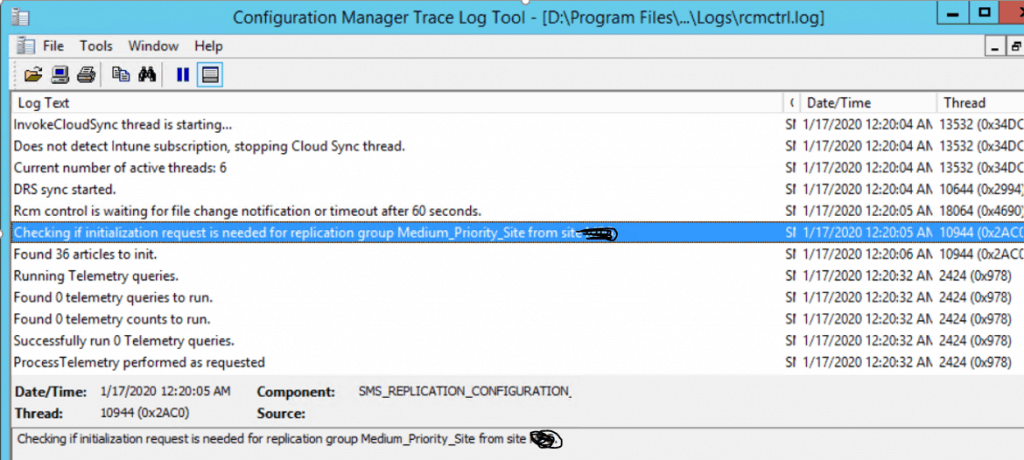Select row 'Rcm control is waiting for file change'
The image size is (1024, 460).
517,211
